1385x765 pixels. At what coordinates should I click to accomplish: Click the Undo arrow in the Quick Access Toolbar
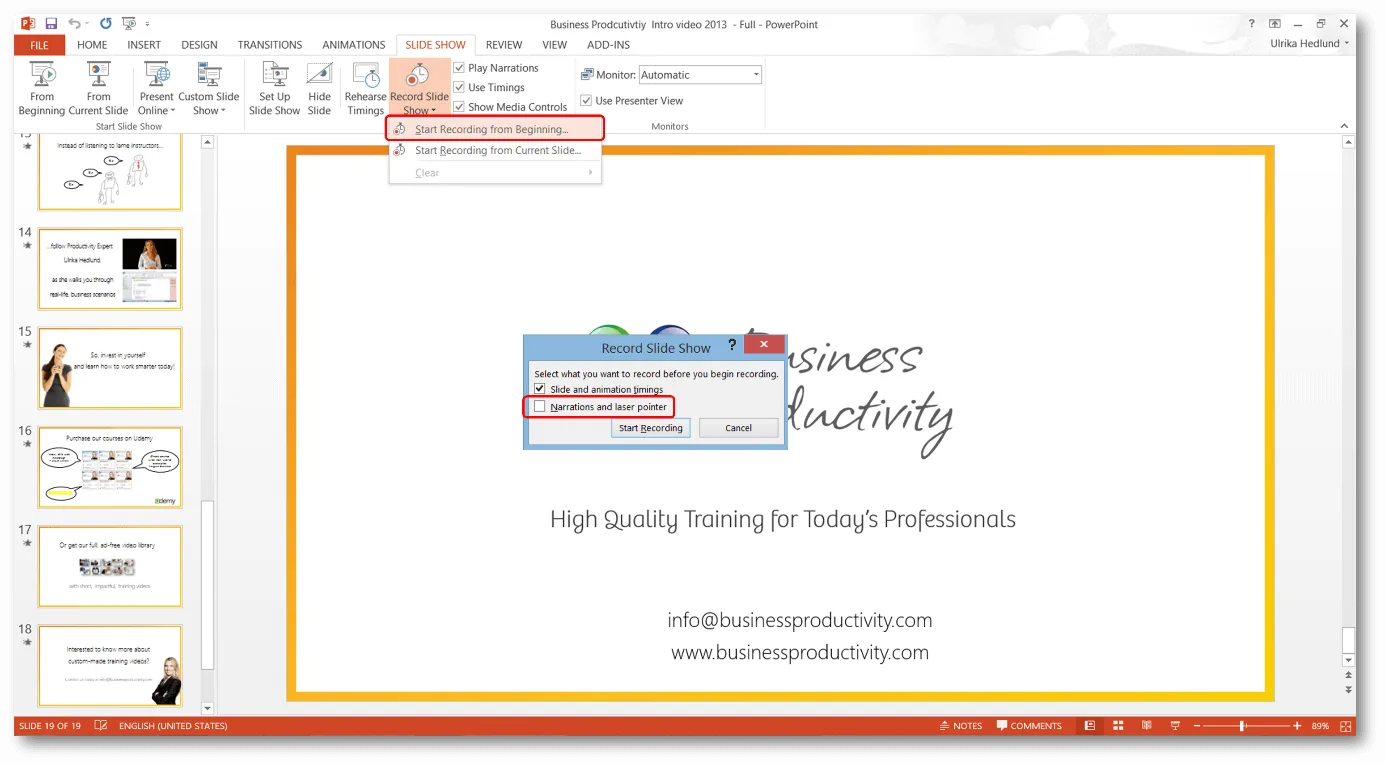tap(74, 23)
